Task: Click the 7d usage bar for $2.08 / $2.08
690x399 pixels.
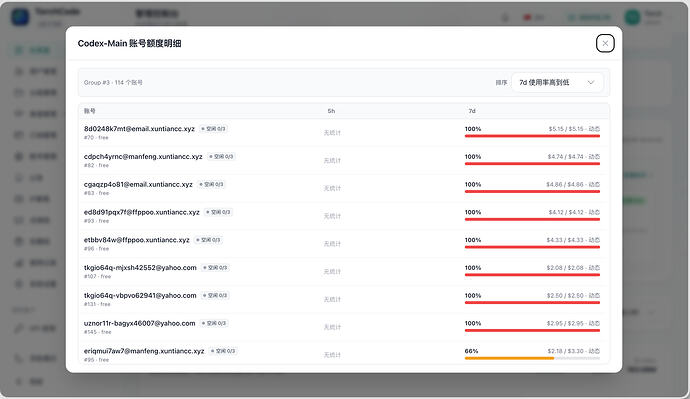Action: [x=532, y=275]
